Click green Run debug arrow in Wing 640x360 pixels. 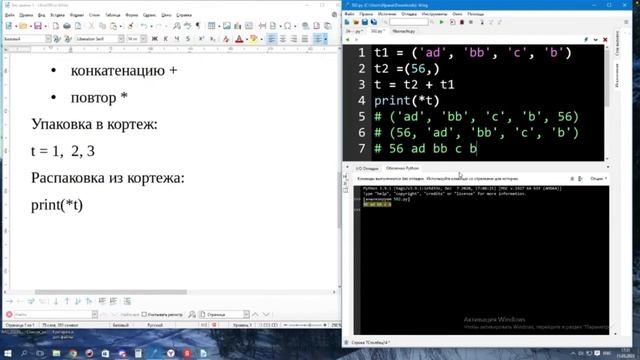(441, 22)
